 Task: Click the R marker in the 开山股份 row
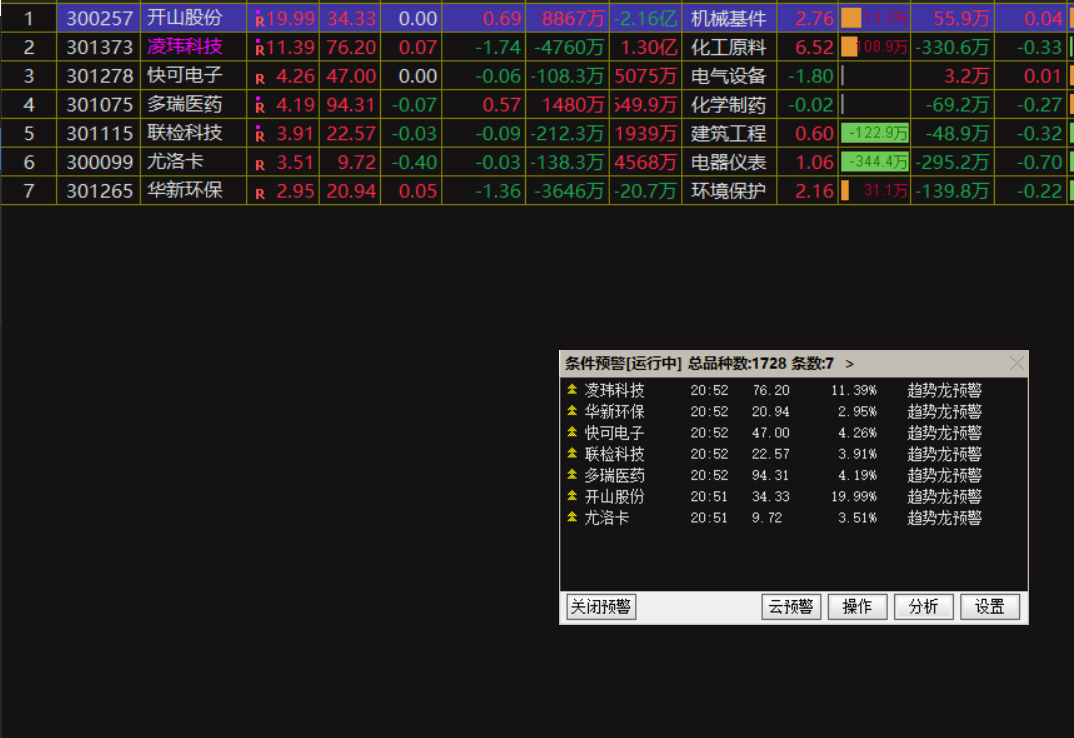(x=260, y=19)
